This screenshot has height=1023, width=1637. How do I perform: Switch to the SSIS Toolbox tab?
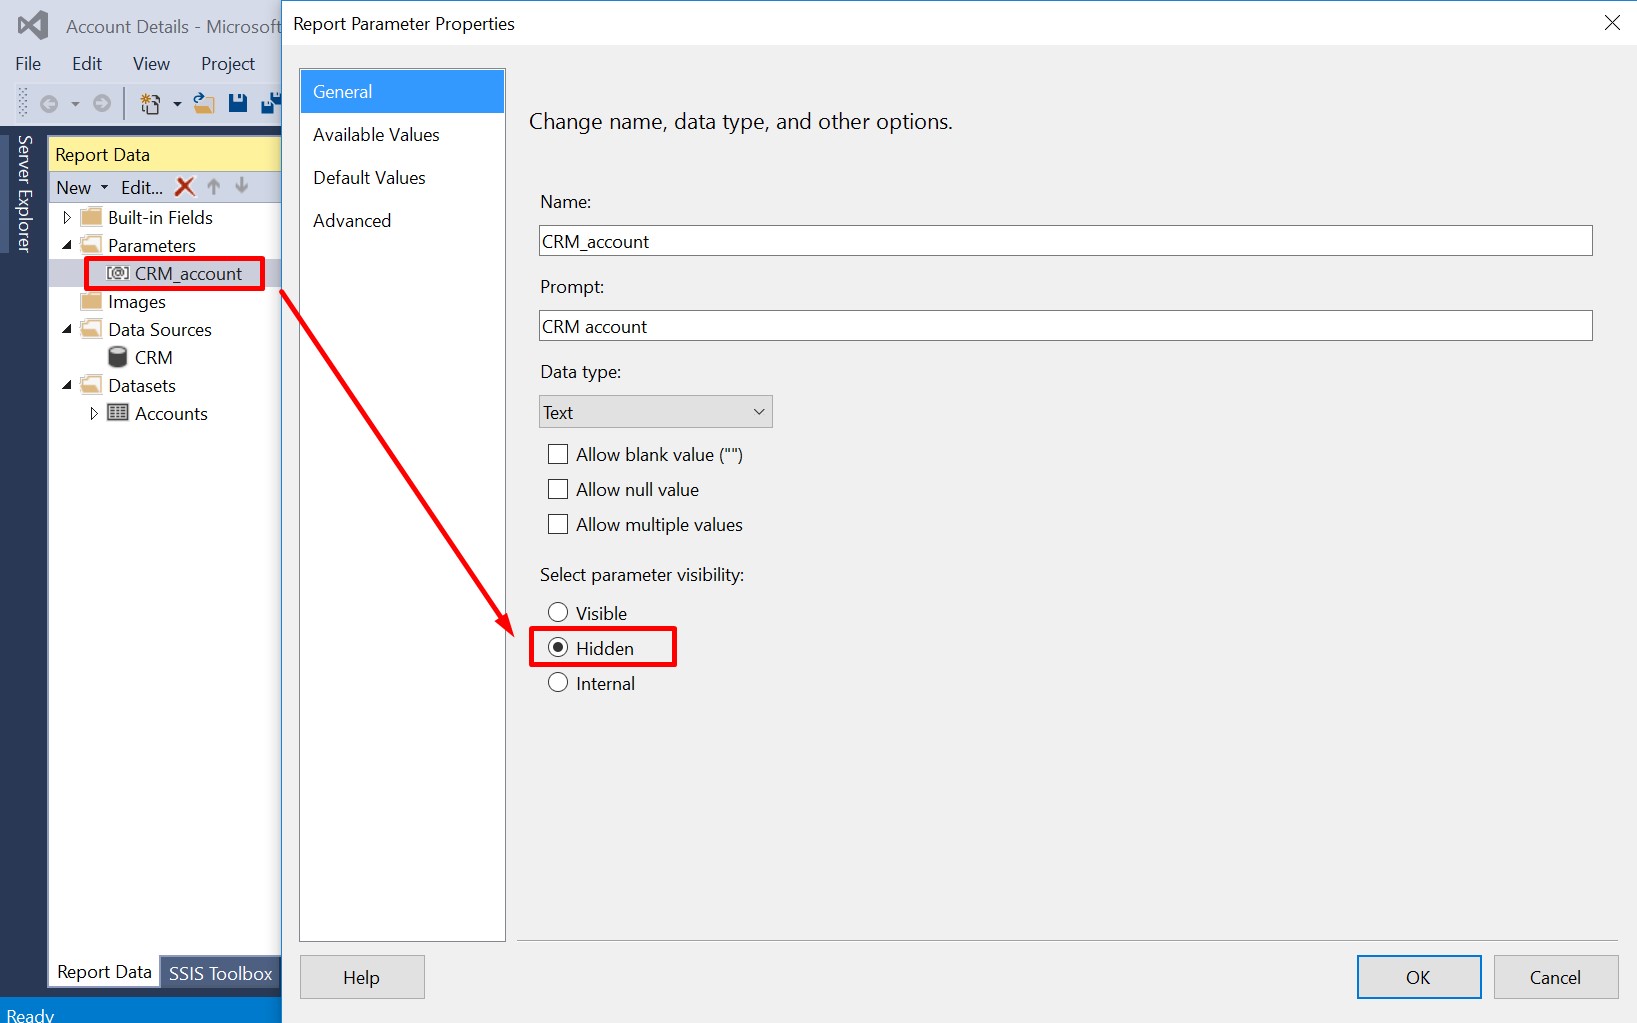point(219,972)
